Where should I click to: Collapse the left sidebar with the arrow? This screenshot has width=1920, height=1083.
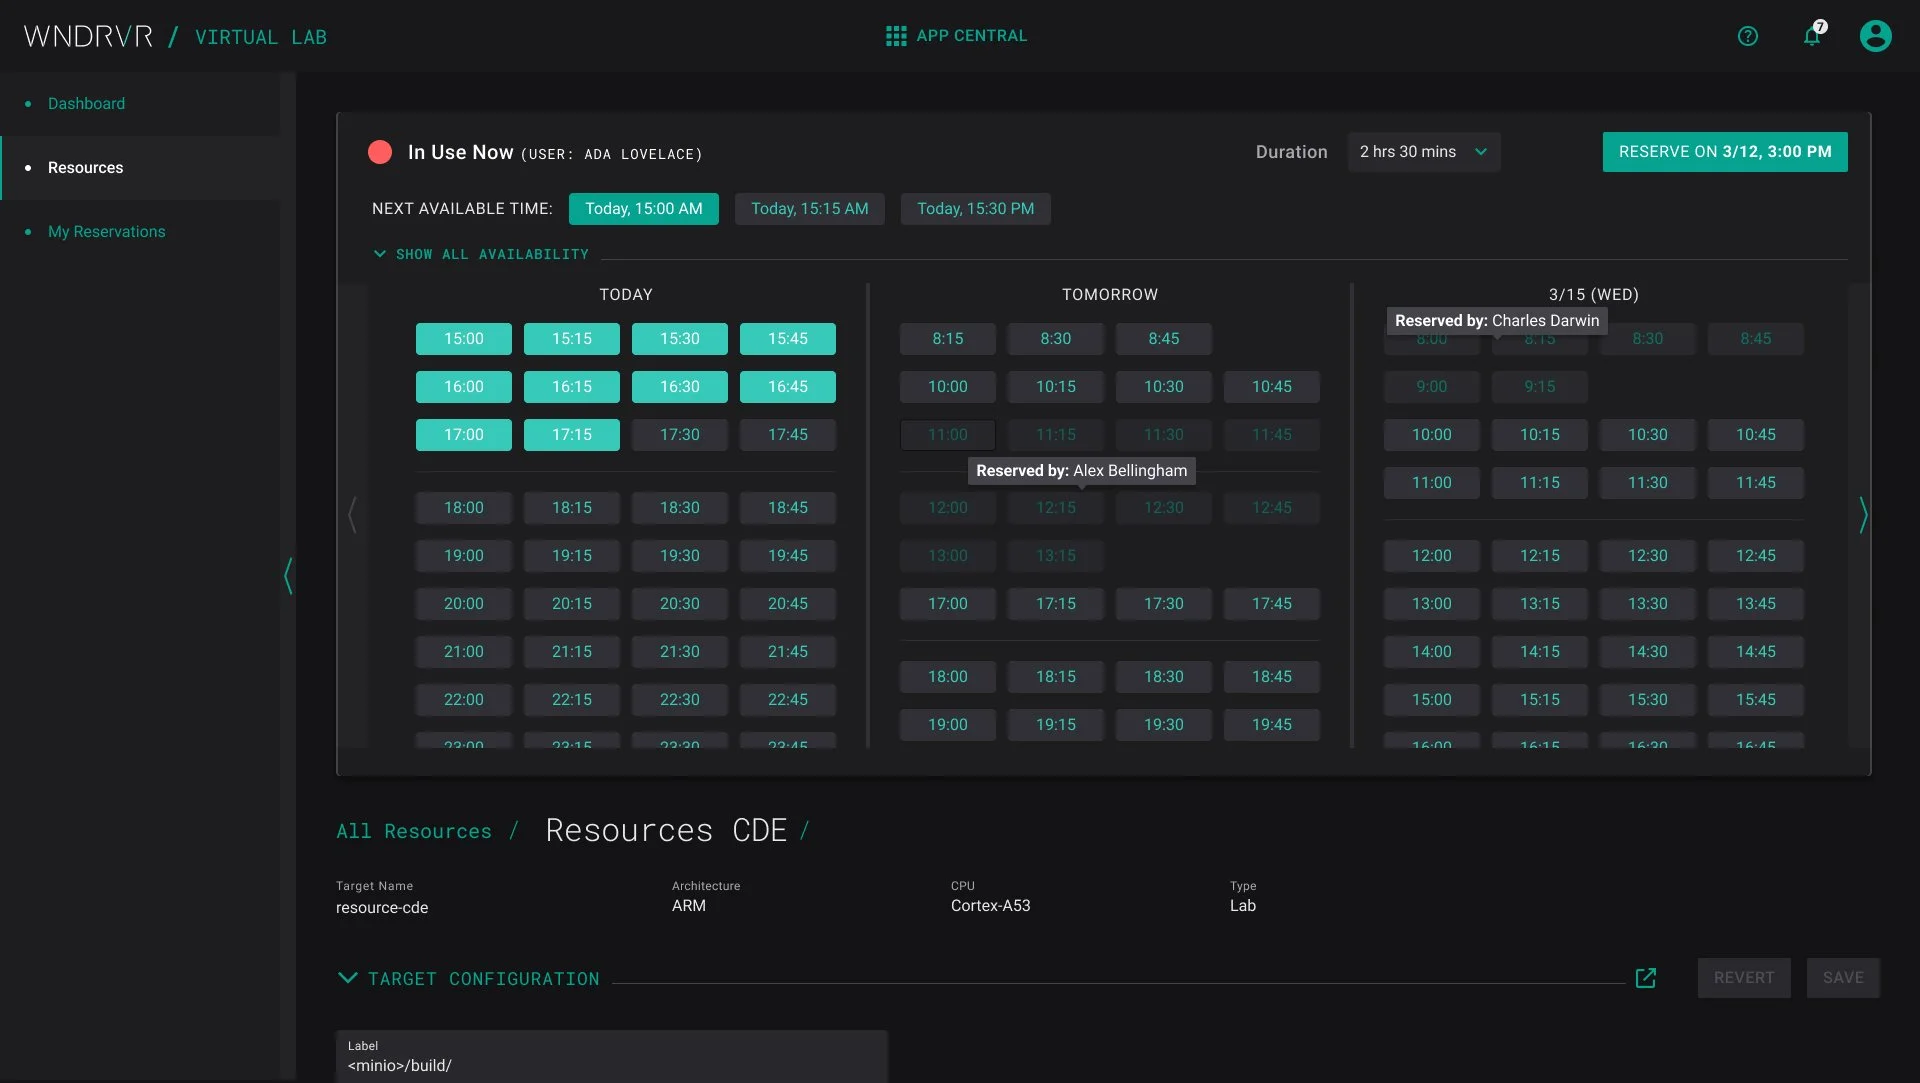tap(288, 576)
